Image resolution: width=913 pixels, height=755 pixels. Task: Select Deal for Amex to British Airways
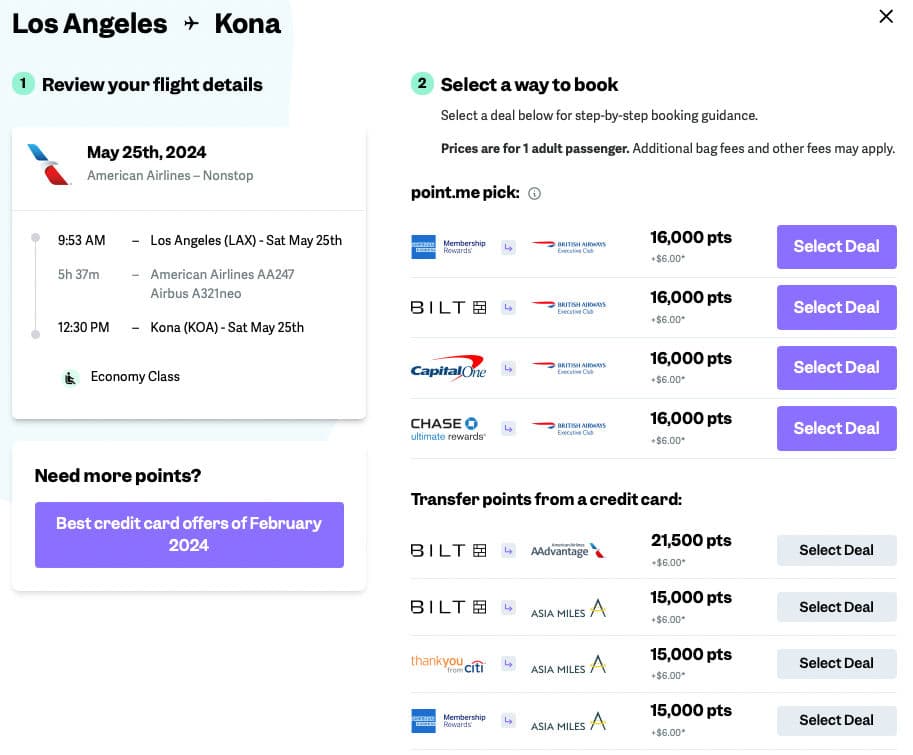coord(836,246)
